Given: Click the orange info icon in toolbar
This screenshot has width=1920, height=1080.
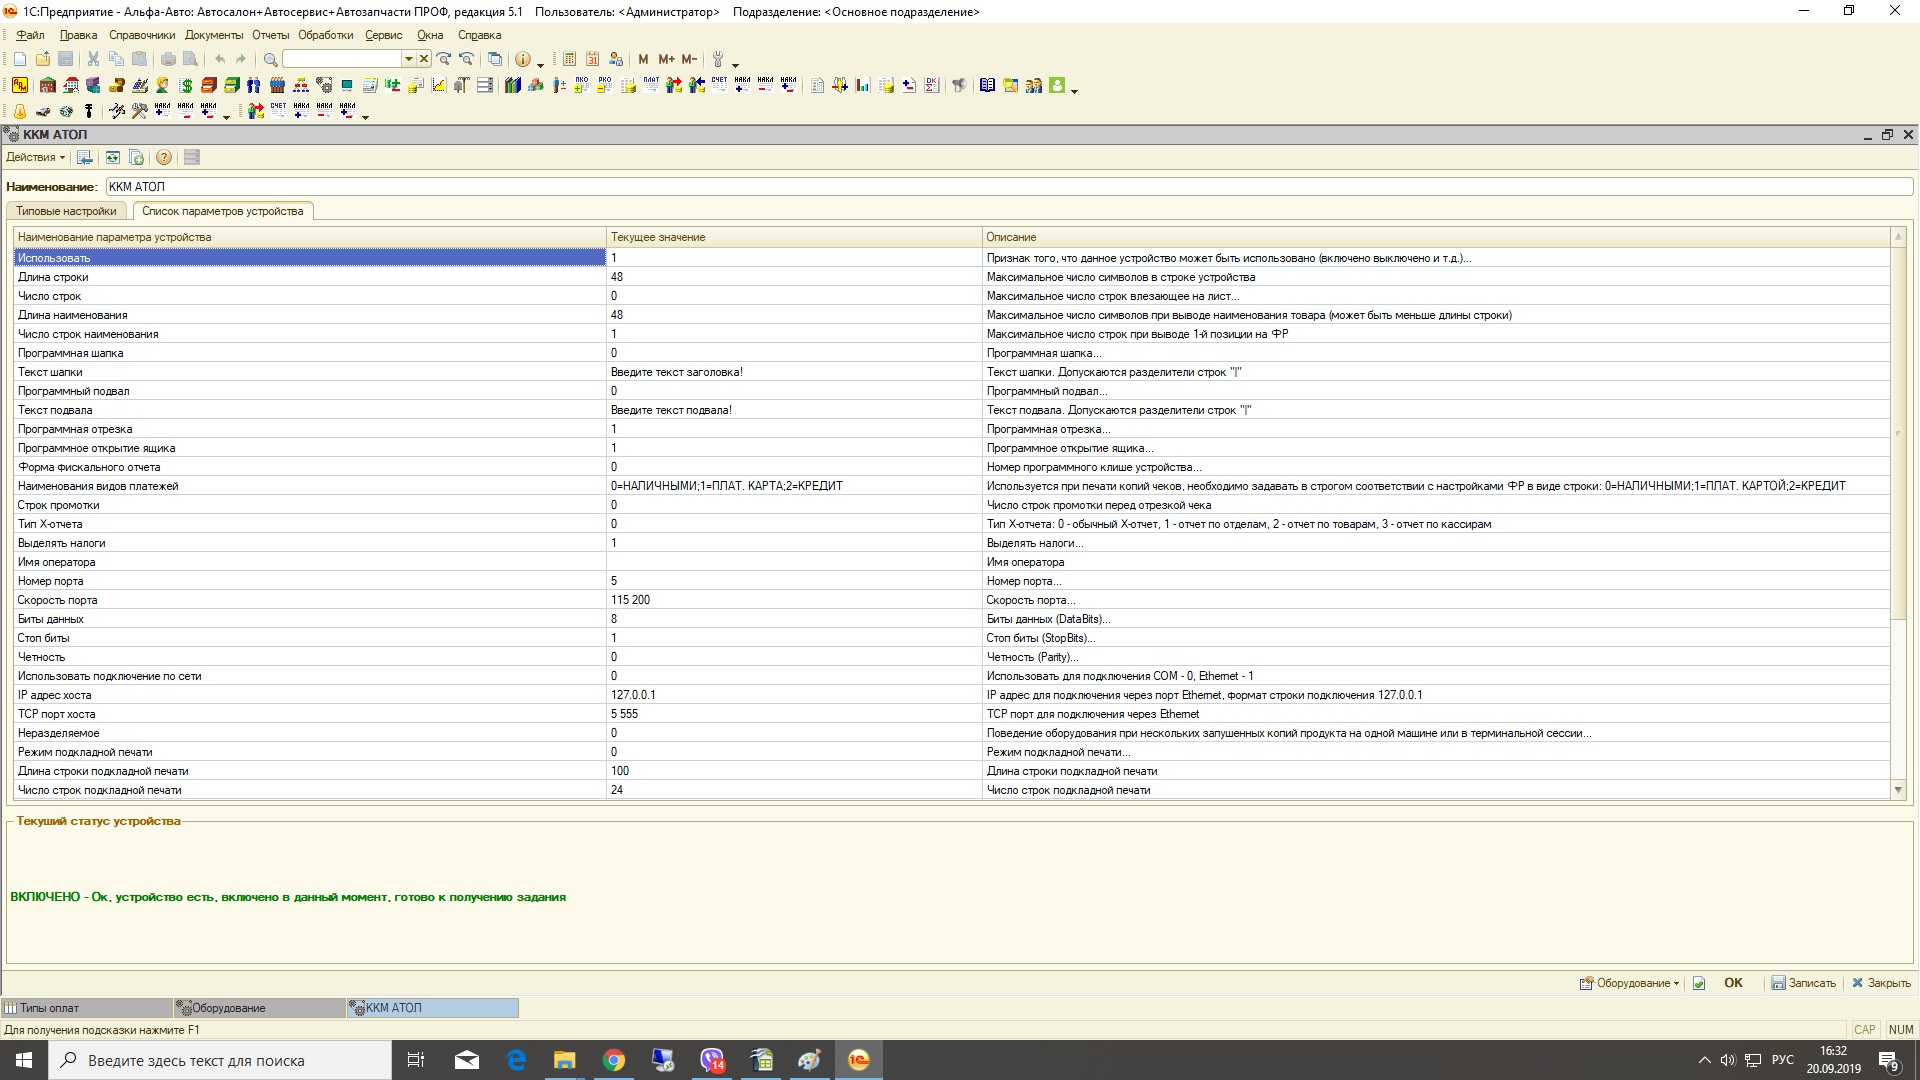Looking at the screenshot, I should click(522, 59).
